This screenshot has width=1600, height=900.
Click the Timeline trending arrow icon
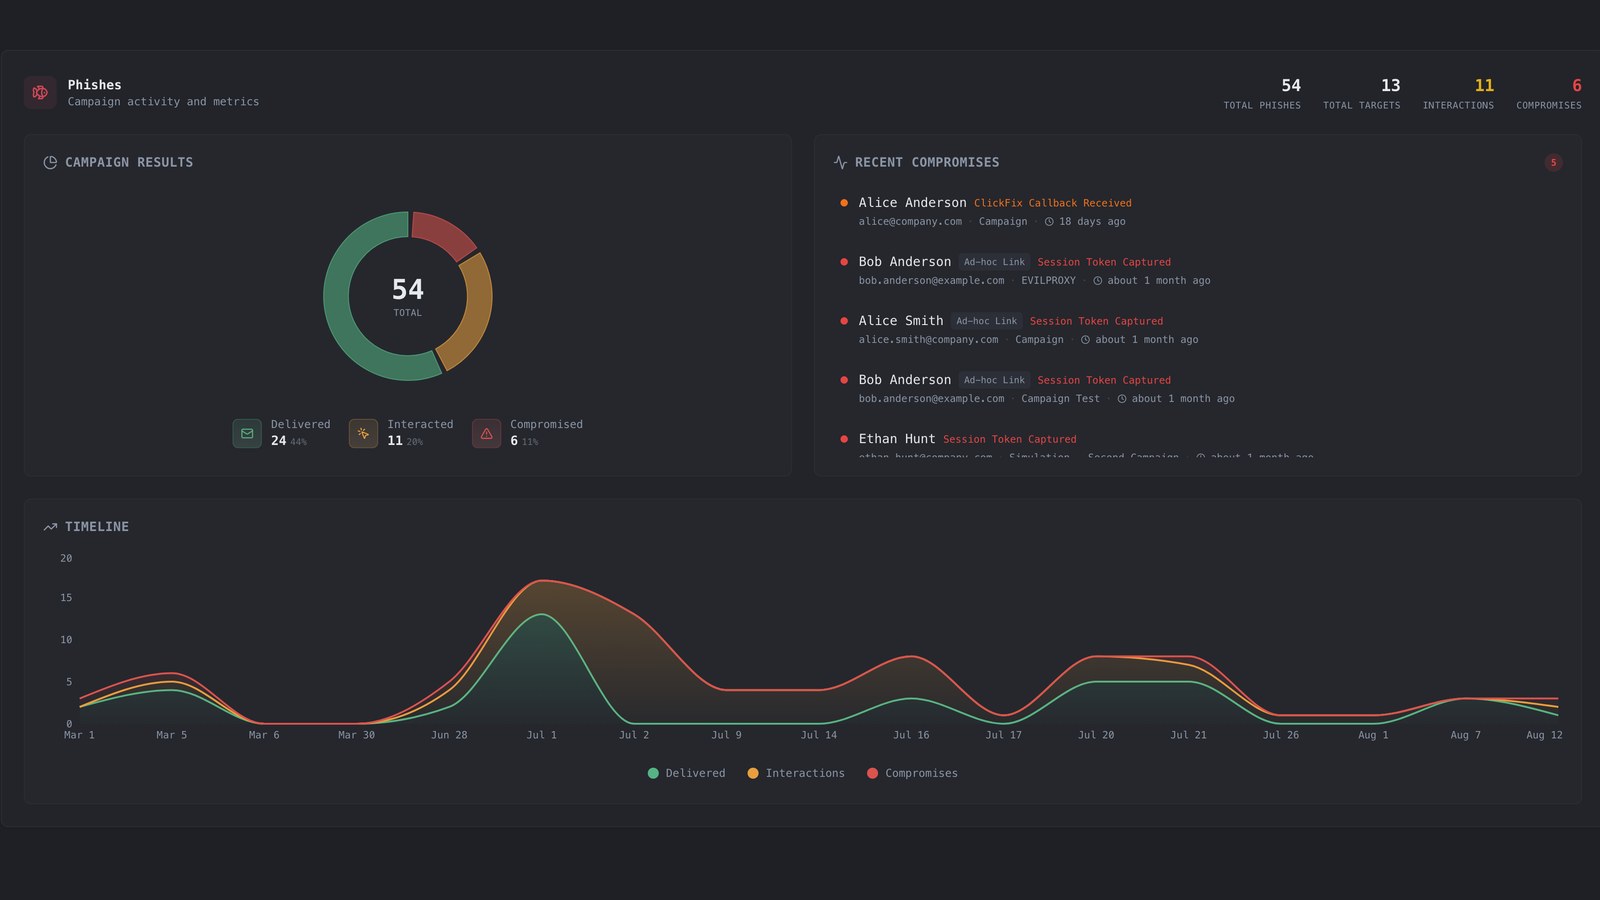click(50, 527)
